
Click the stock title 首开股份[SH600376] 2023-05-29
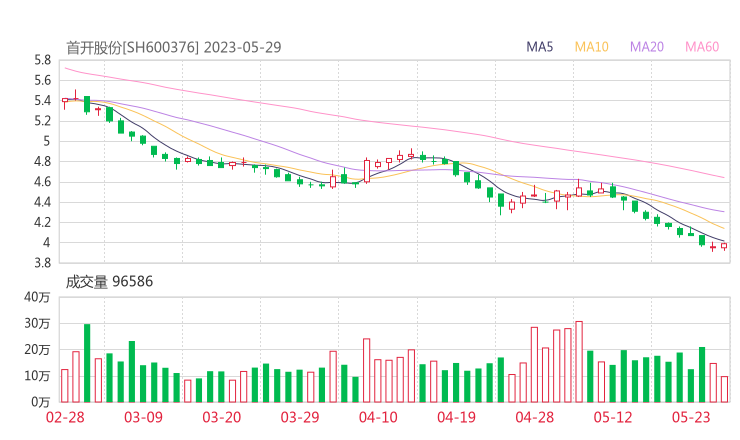[x=173, y=47]
